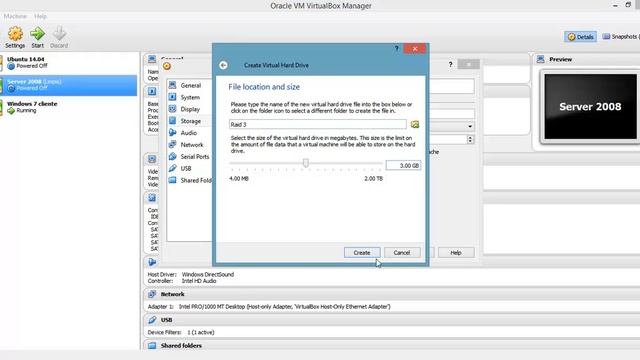The width and height of the screenshot is (640, 360).
Task: Click the Network section header
Action: pos(173,294)
